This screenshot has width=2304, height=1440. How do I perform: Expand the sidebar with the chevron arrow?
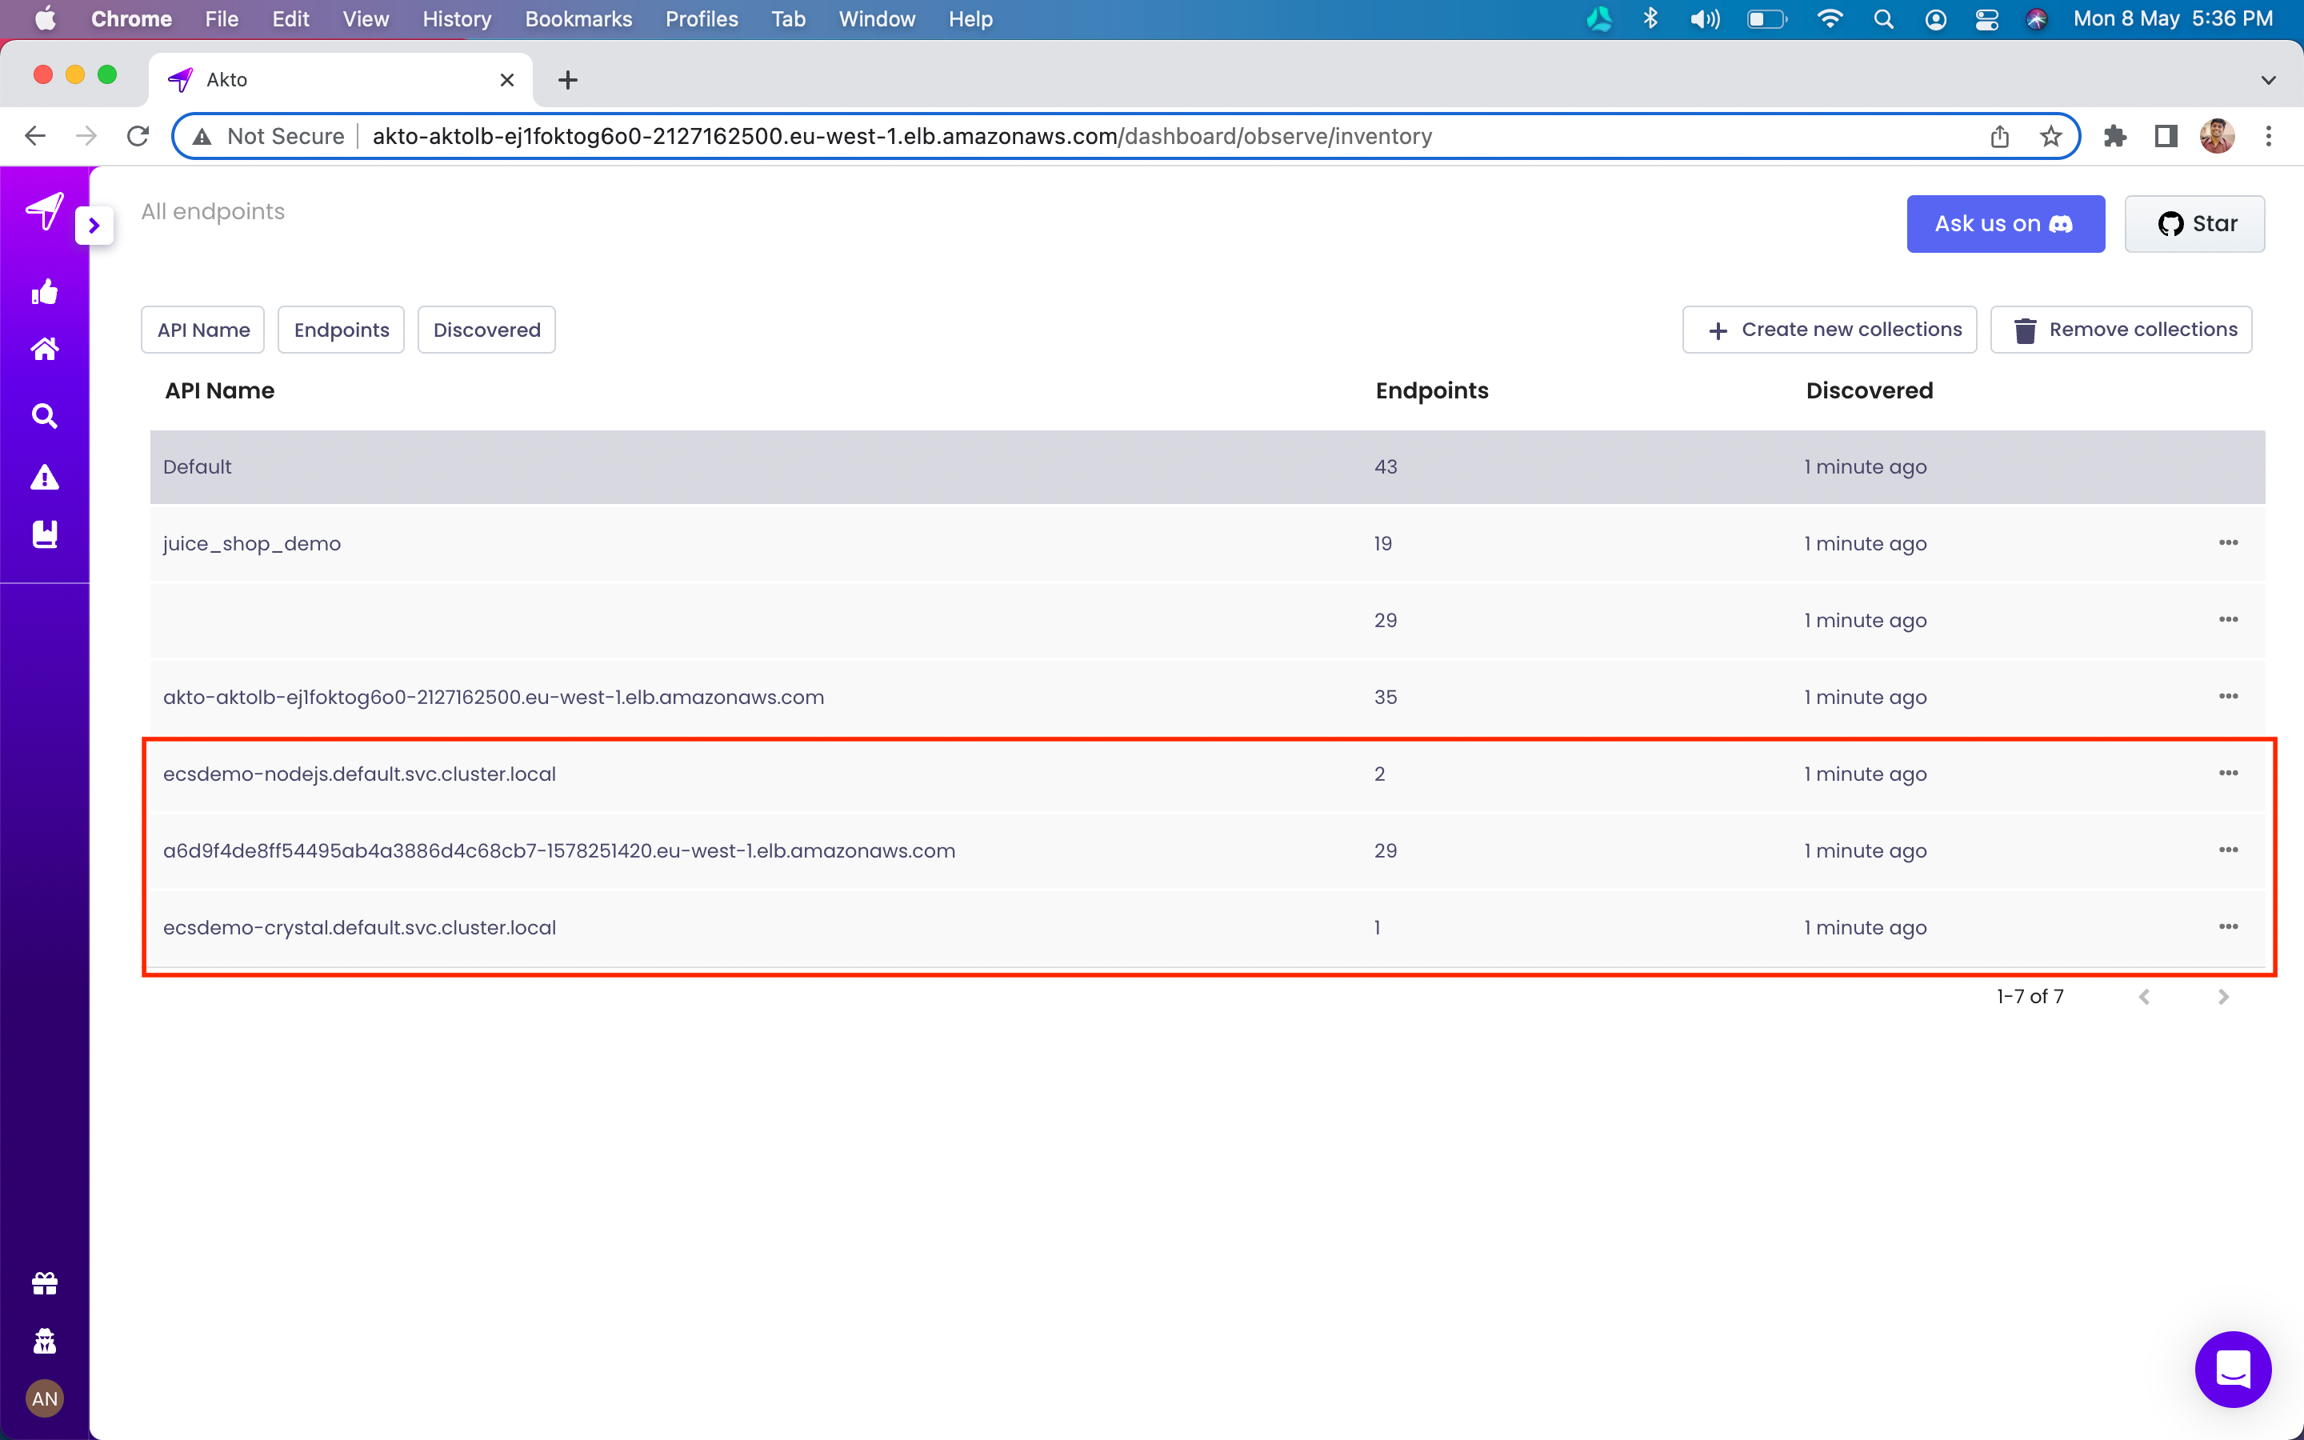(x=94, y=225)
